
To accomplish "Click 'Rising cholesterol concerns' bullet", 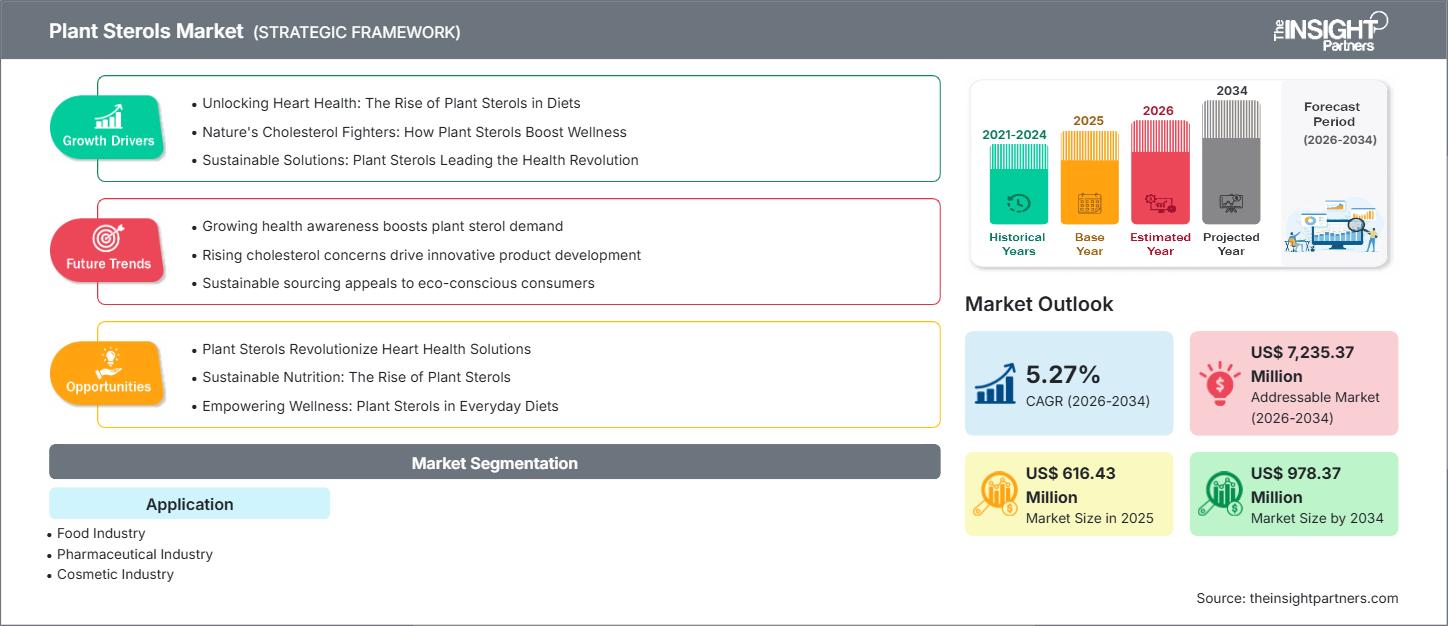I will [x=421, y=254].
